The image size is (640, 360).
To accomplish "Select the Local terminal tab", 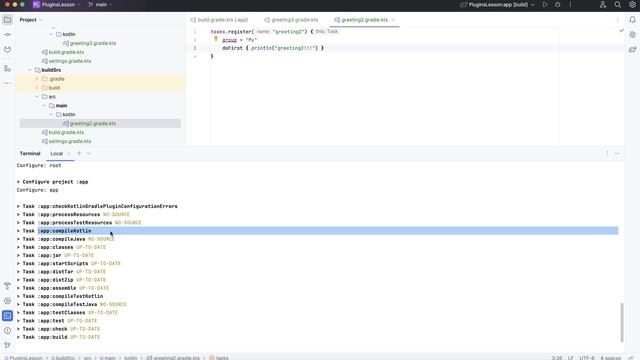I will (57, 153).
